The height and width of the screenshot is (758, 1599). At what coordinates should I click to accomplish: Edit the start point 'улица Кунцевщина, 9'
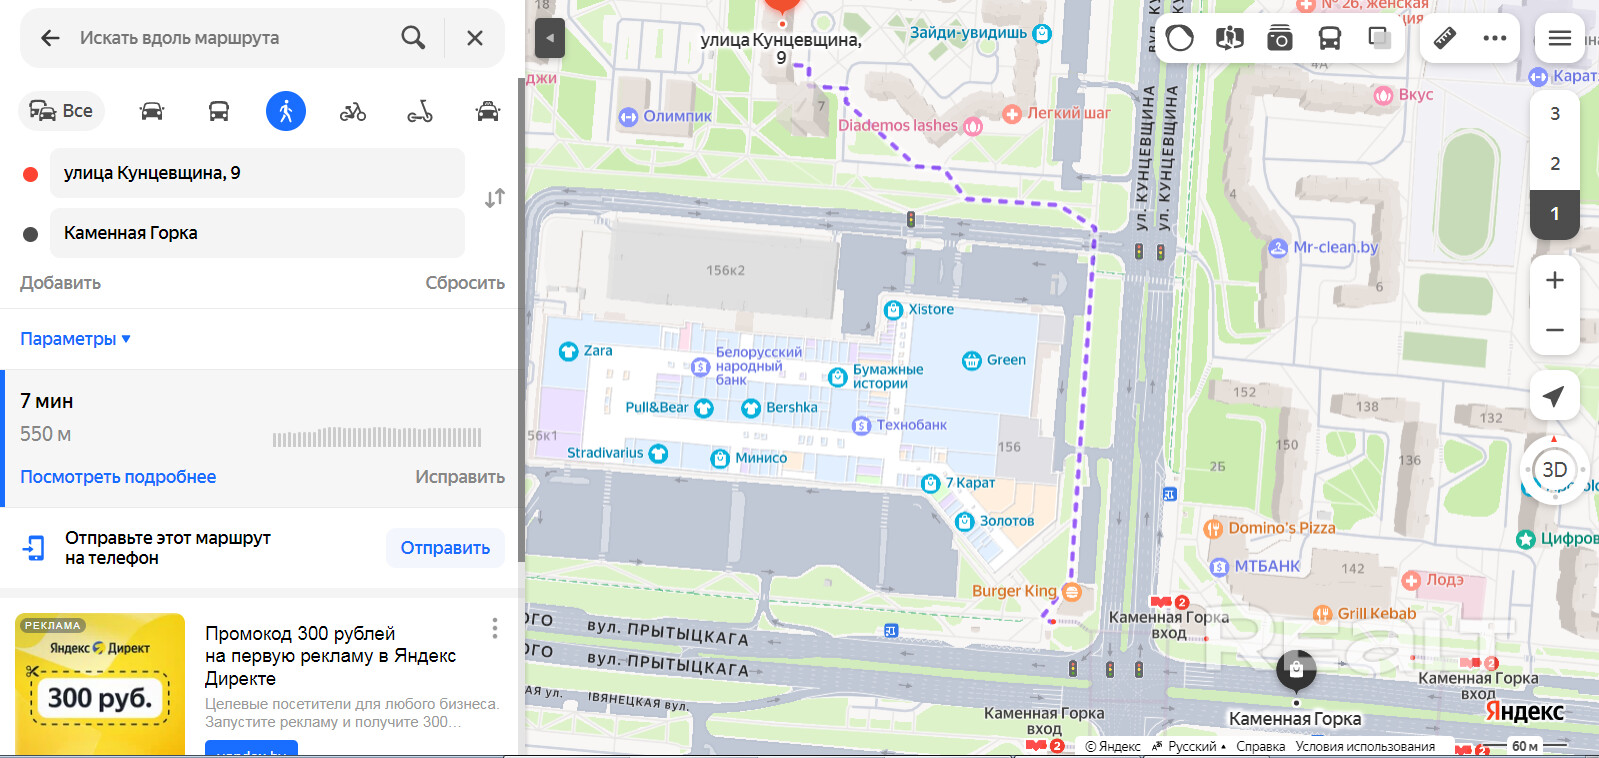(x=257, y=173)
